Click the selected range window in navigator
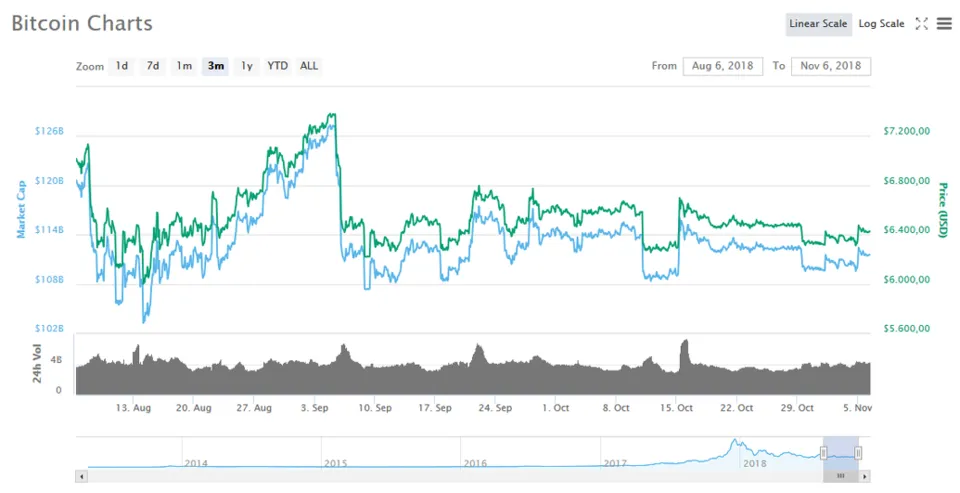This screenshot has height=493, width=960. coord(841,453)
